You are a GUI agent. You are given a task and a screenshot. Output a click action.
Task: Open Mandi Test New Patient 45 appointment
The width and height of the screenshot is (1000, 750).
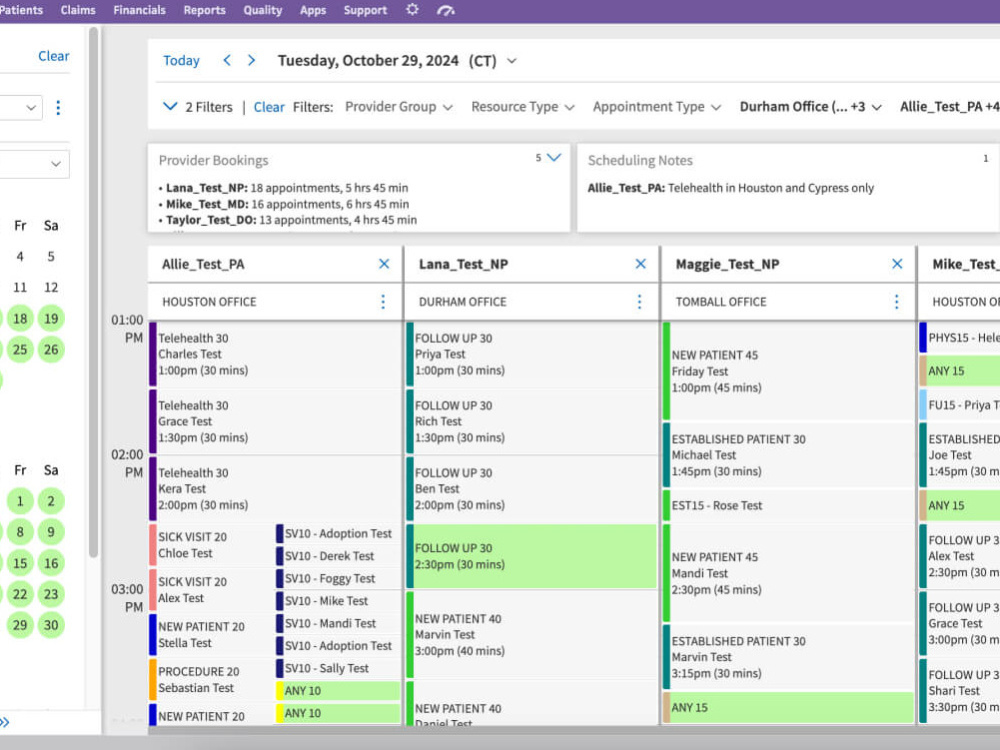[x=788, y=573]
